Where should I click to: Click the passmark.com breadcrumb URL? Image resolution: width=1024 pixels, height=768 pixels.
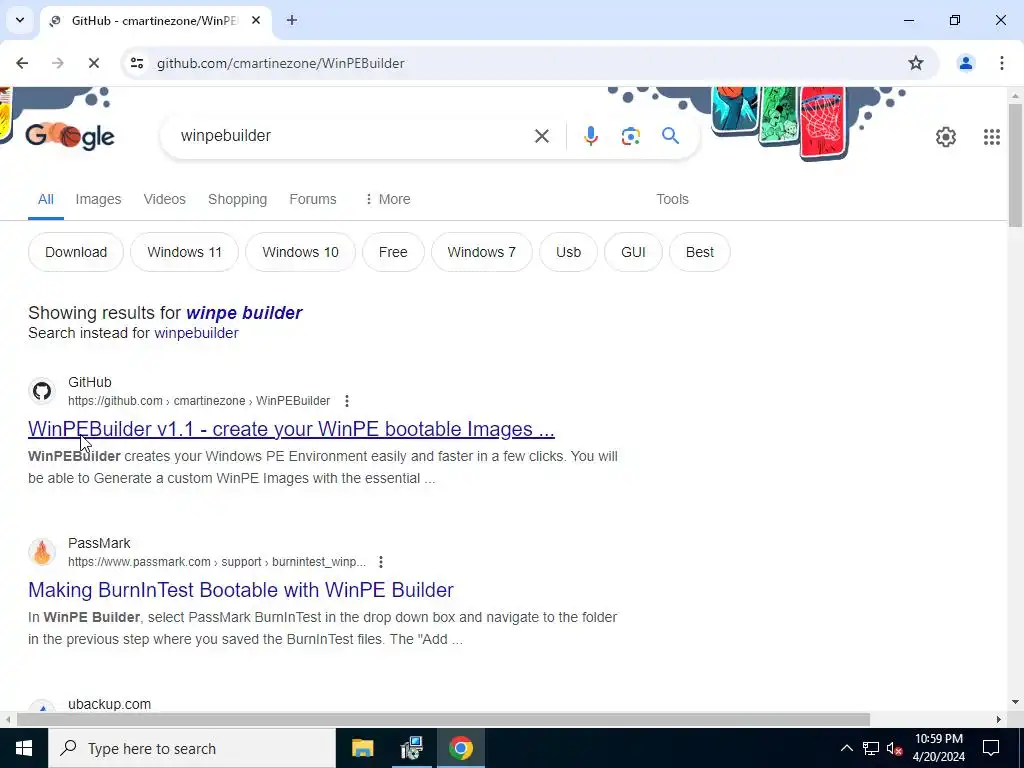(x=217, y=562)
